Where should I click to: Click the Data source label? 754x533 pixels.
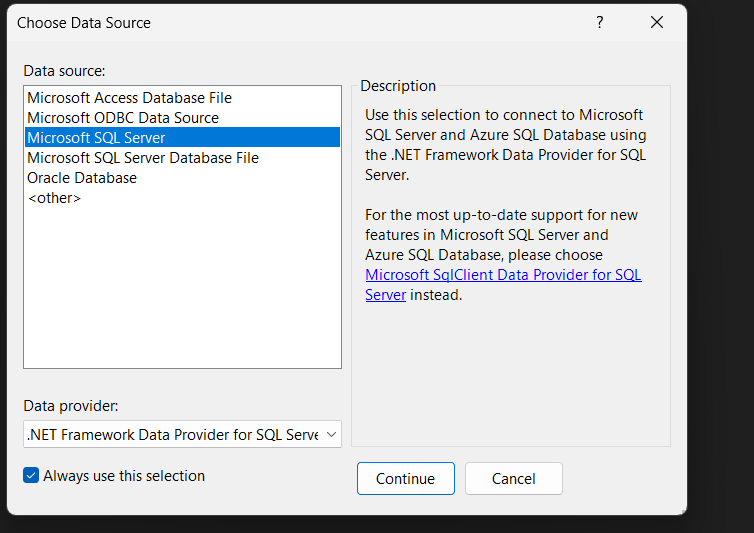tap(65, 71)
